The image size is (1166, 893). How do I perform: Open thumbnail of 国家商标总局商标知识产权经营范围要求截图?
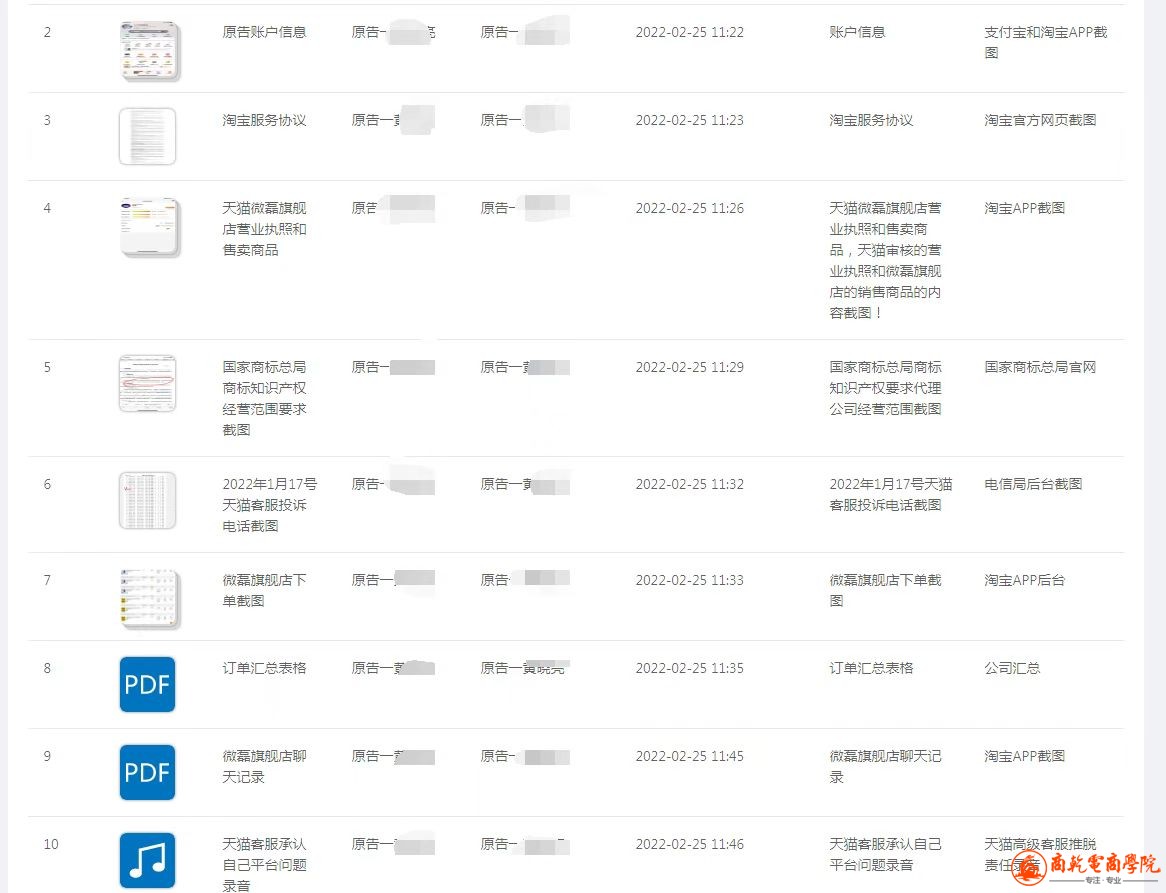click(x=147, y=384)
